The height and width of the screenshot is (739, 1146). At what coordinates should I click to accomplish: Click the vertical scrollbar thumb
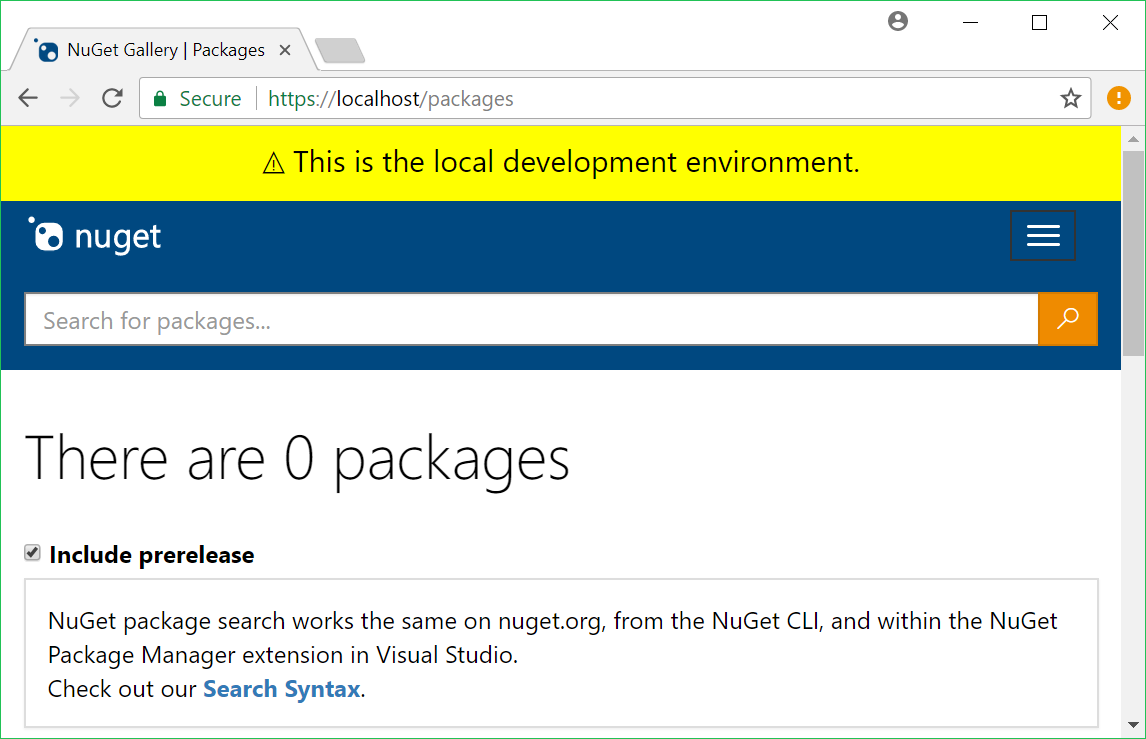pyautogui.click(x=1133, y=253)
